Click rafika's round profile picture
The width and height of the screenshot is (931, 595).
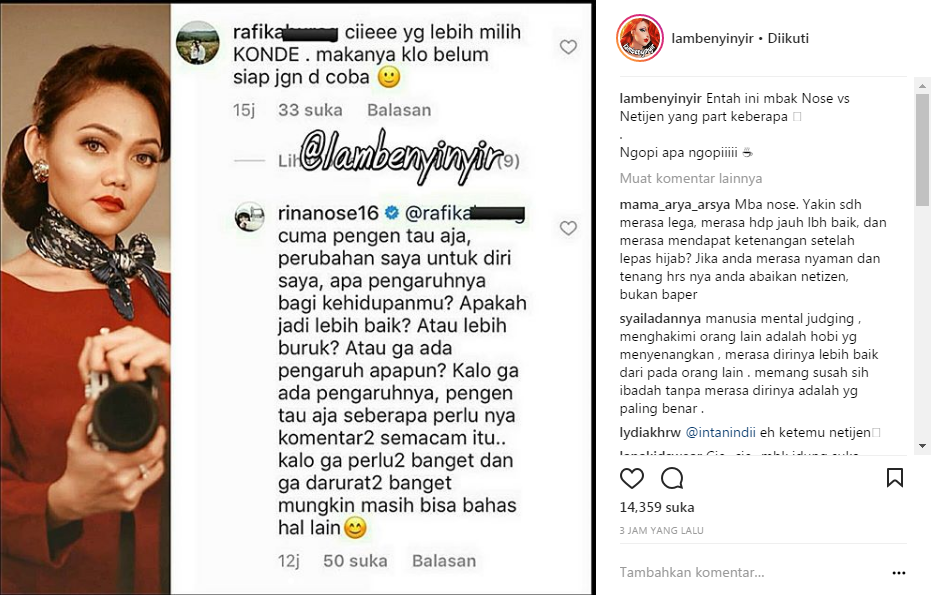point(198,43)
